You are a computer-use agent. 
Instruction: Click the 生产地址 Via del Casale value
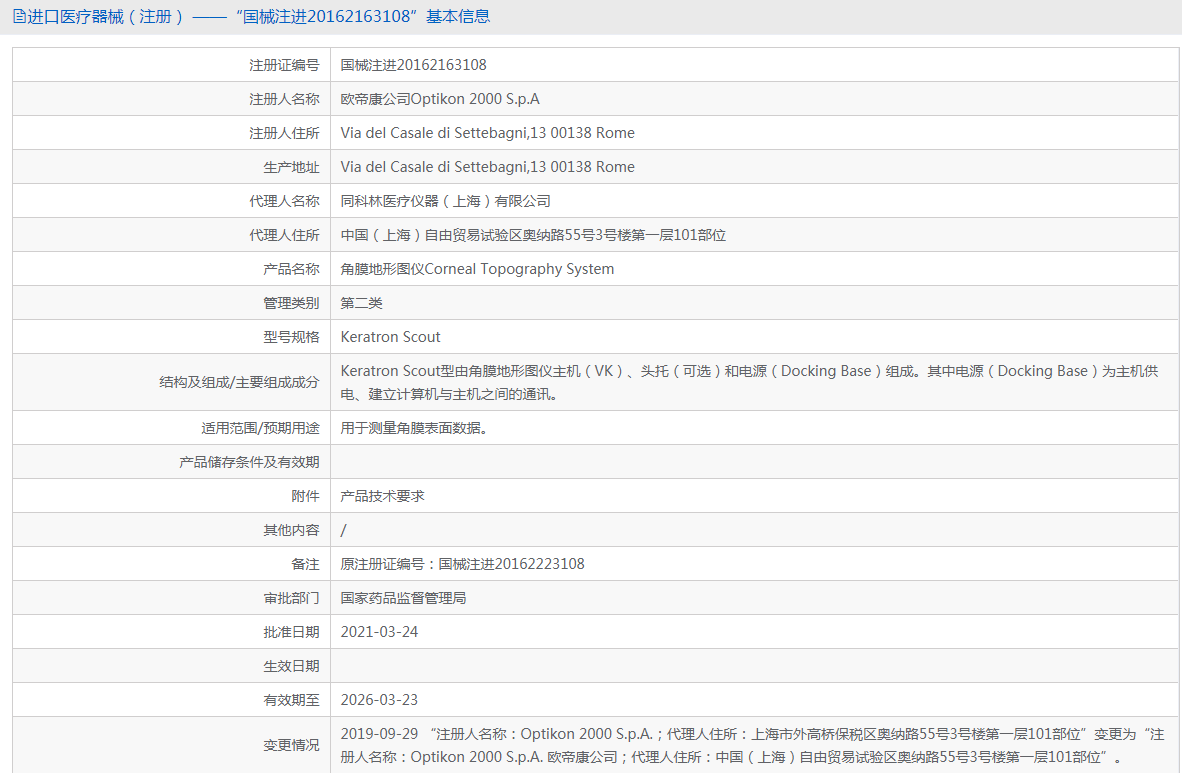tap(487, 167)
